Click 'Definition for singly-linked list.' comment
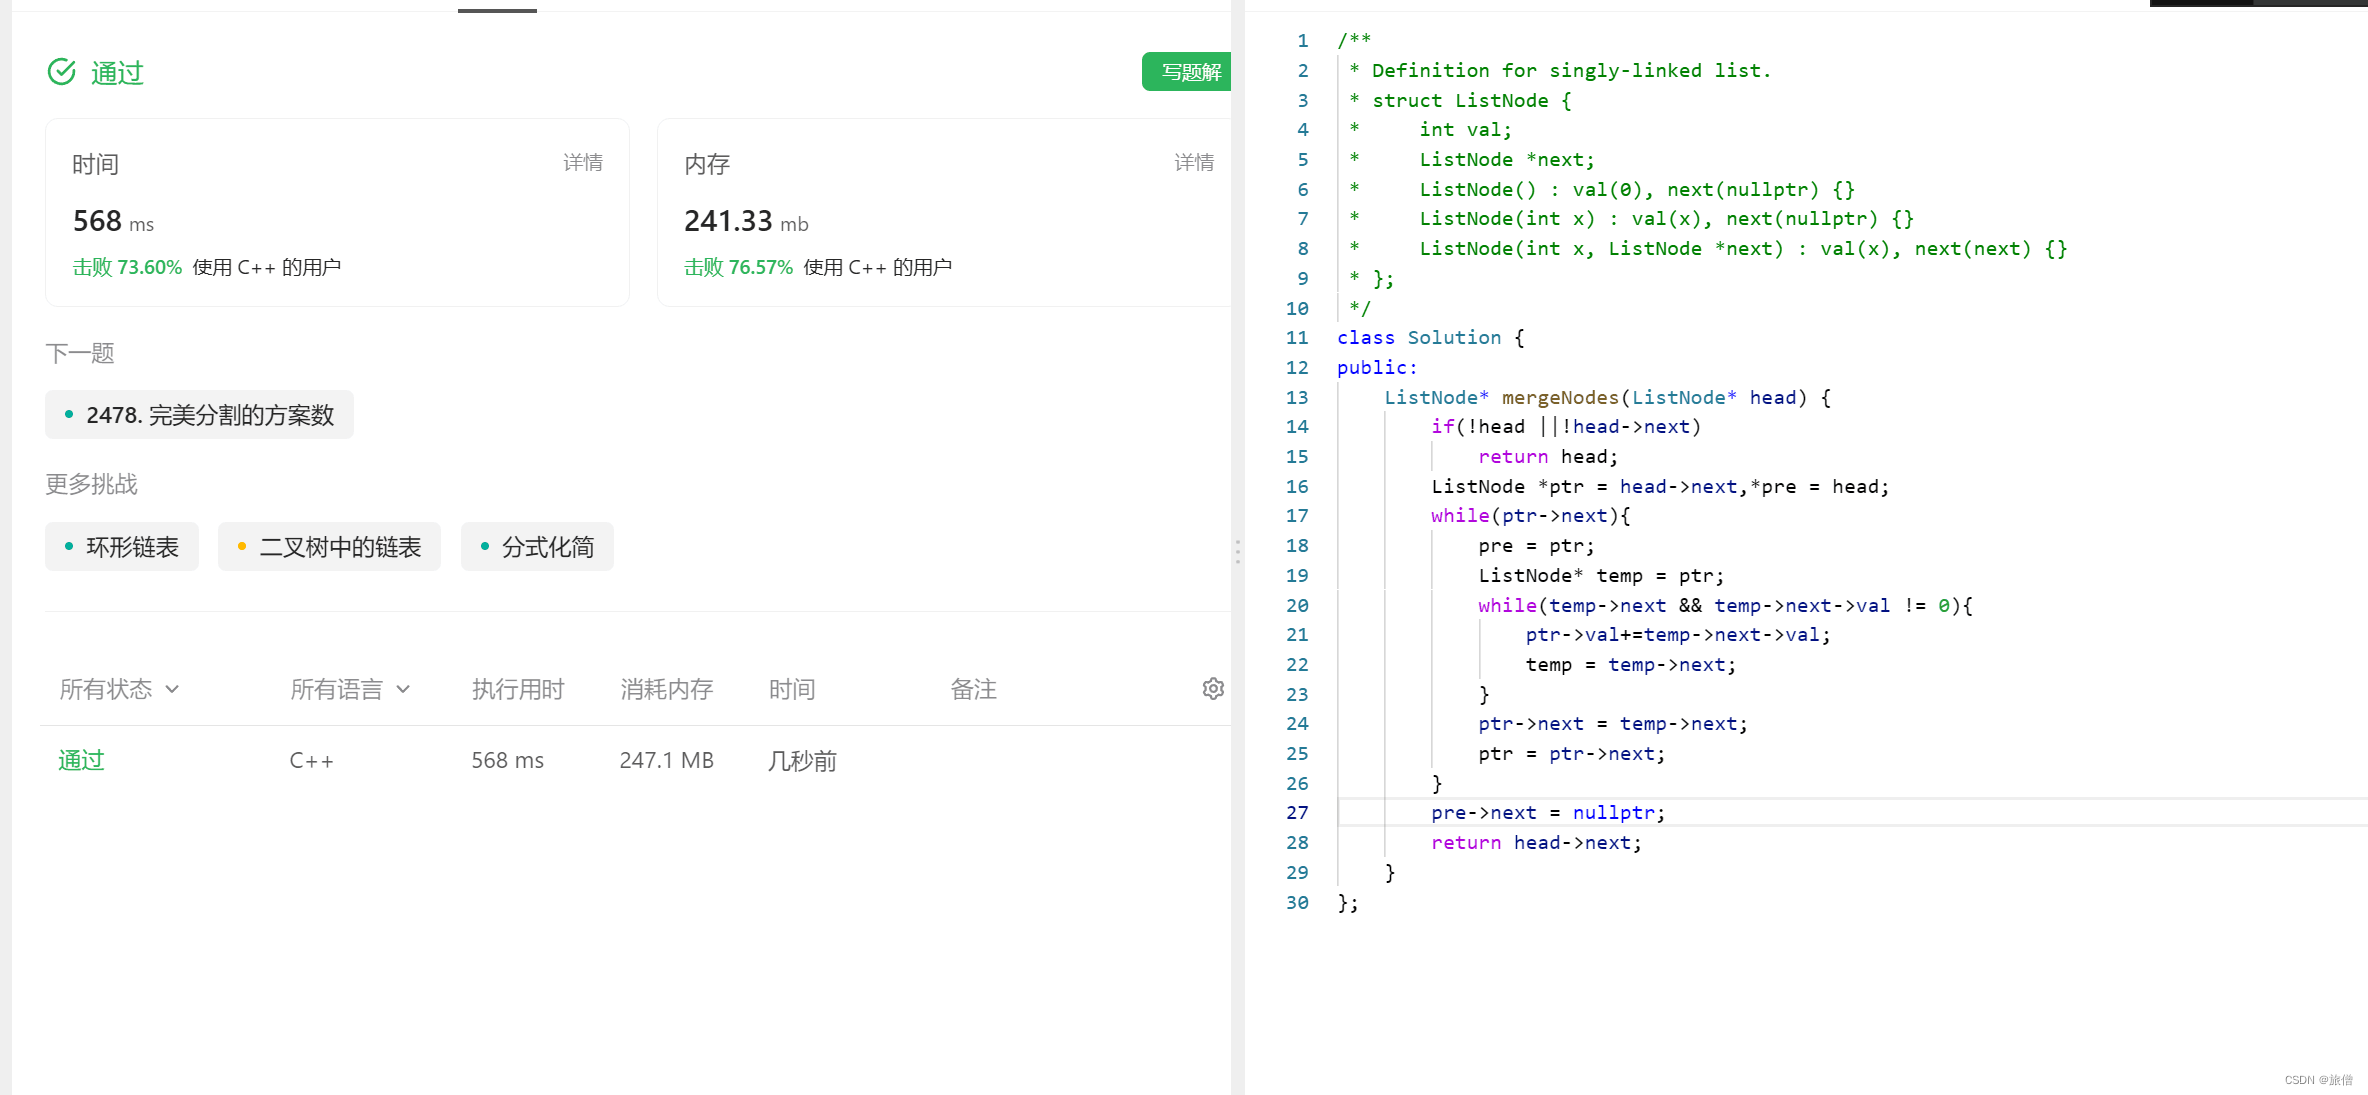Image resolution: width=2368 pixels, height=1095 pixels. point(1571,71)
